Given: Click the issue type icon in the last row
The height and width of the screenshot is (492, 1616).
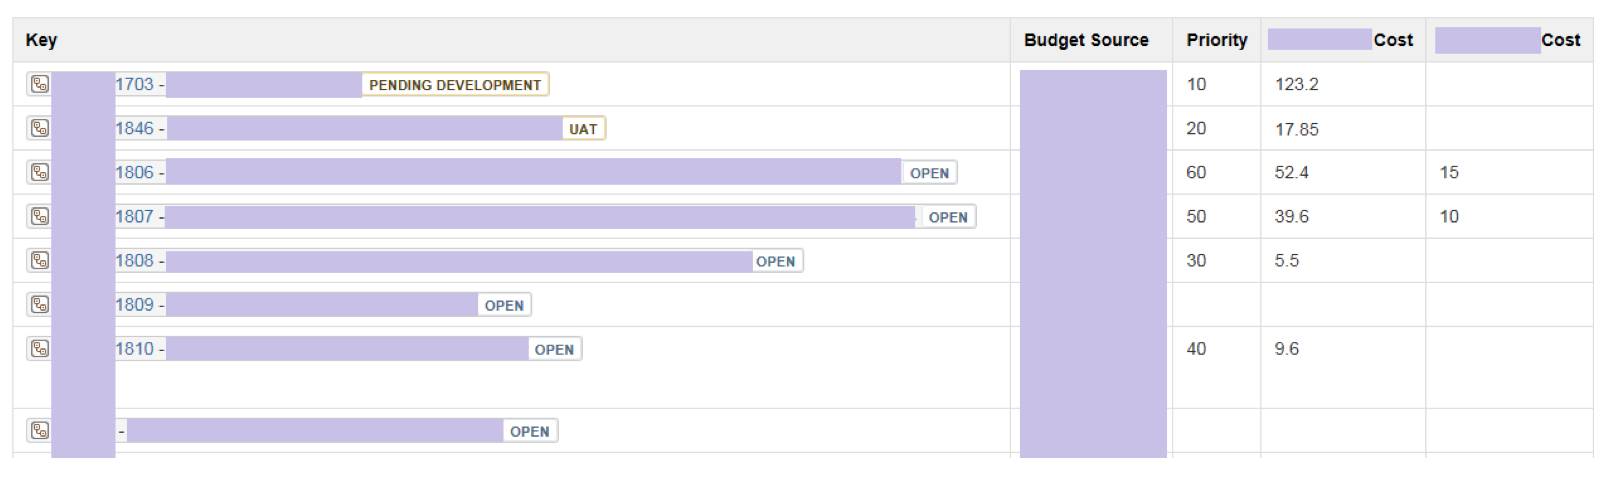Looking at the screenshot, I should (x=39, y=431).
